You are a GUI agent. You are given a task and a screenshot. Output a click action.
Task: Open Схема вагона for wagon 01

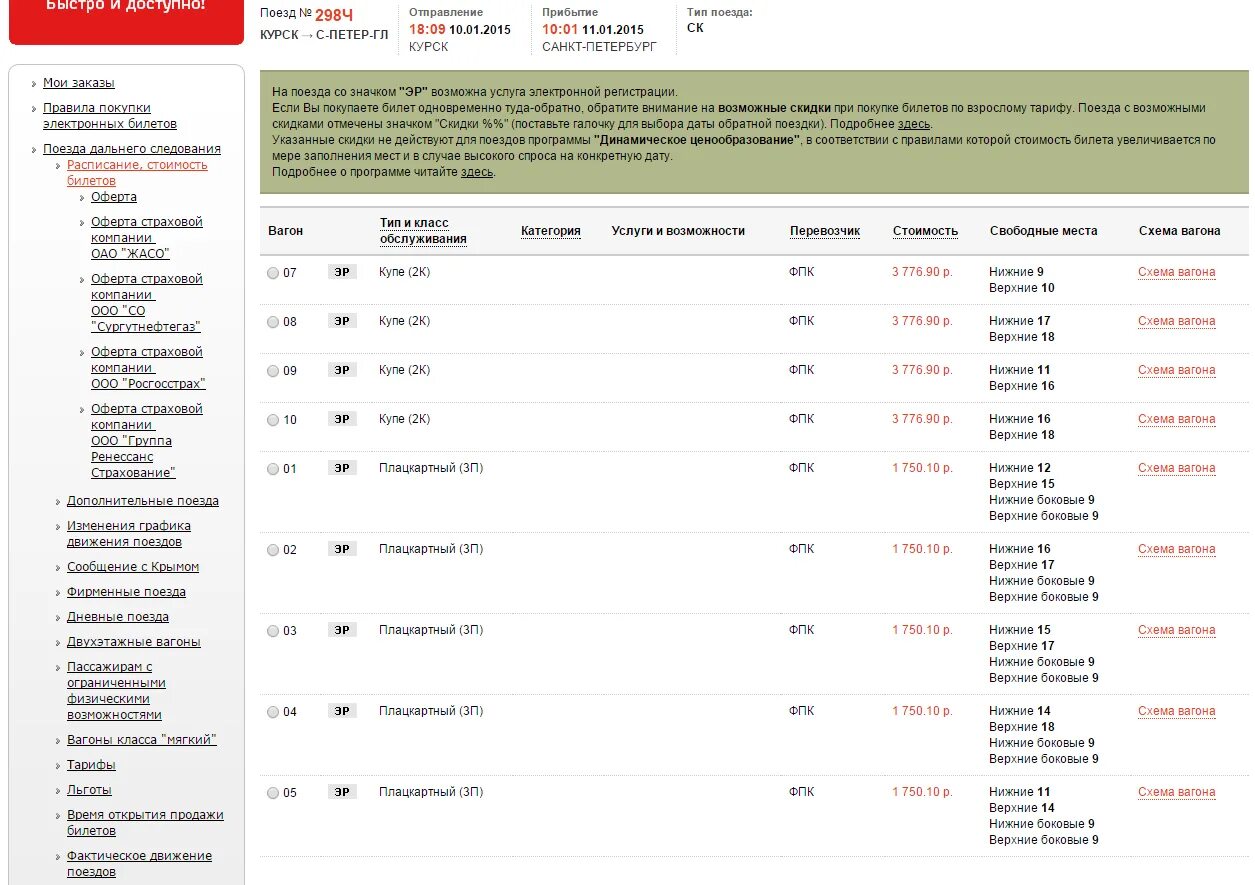tap(1177, 468)
